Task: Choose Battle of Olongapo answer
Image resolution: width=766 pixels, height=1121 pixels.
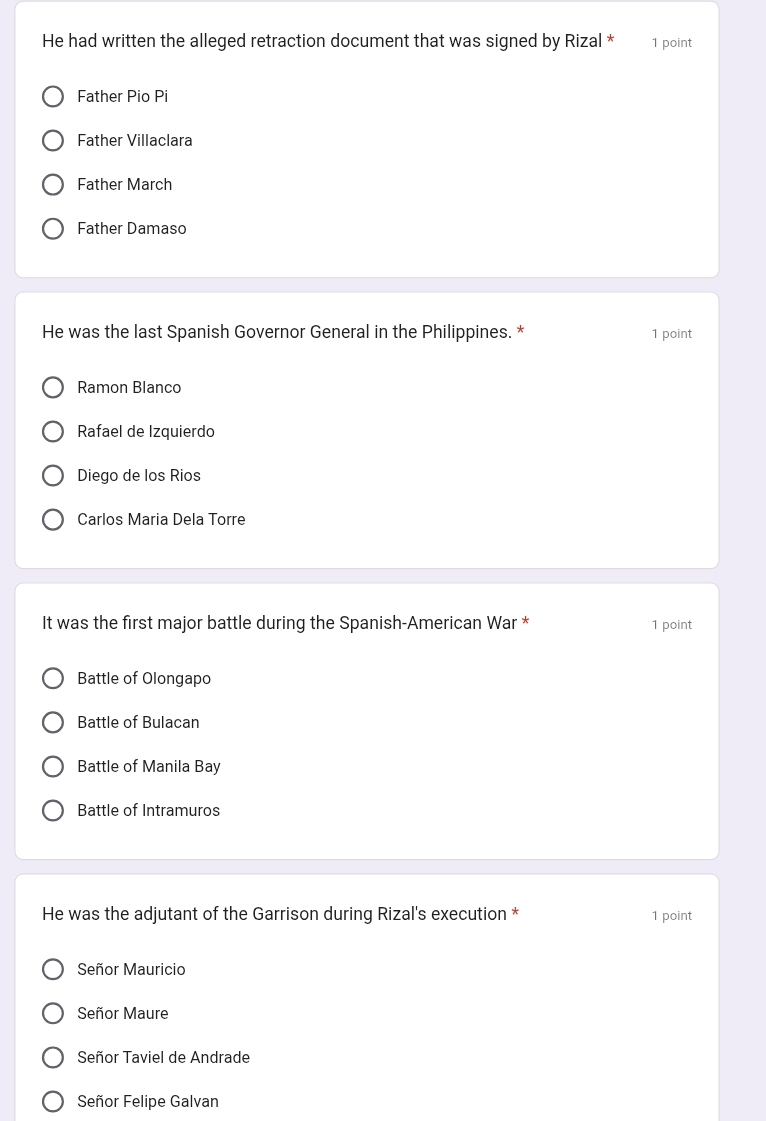Action: point(53,679)
